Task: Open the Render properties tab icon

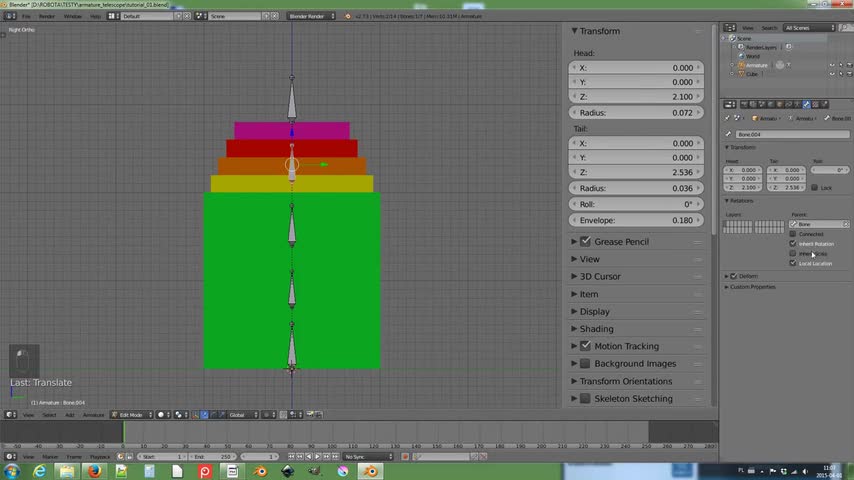Action: click(744, 104)
